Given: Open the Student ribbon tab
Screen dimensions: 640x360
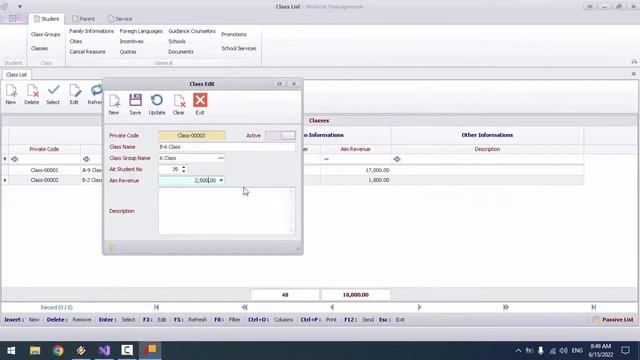Looking at the screenshot, I should click(x=46, y=19).
